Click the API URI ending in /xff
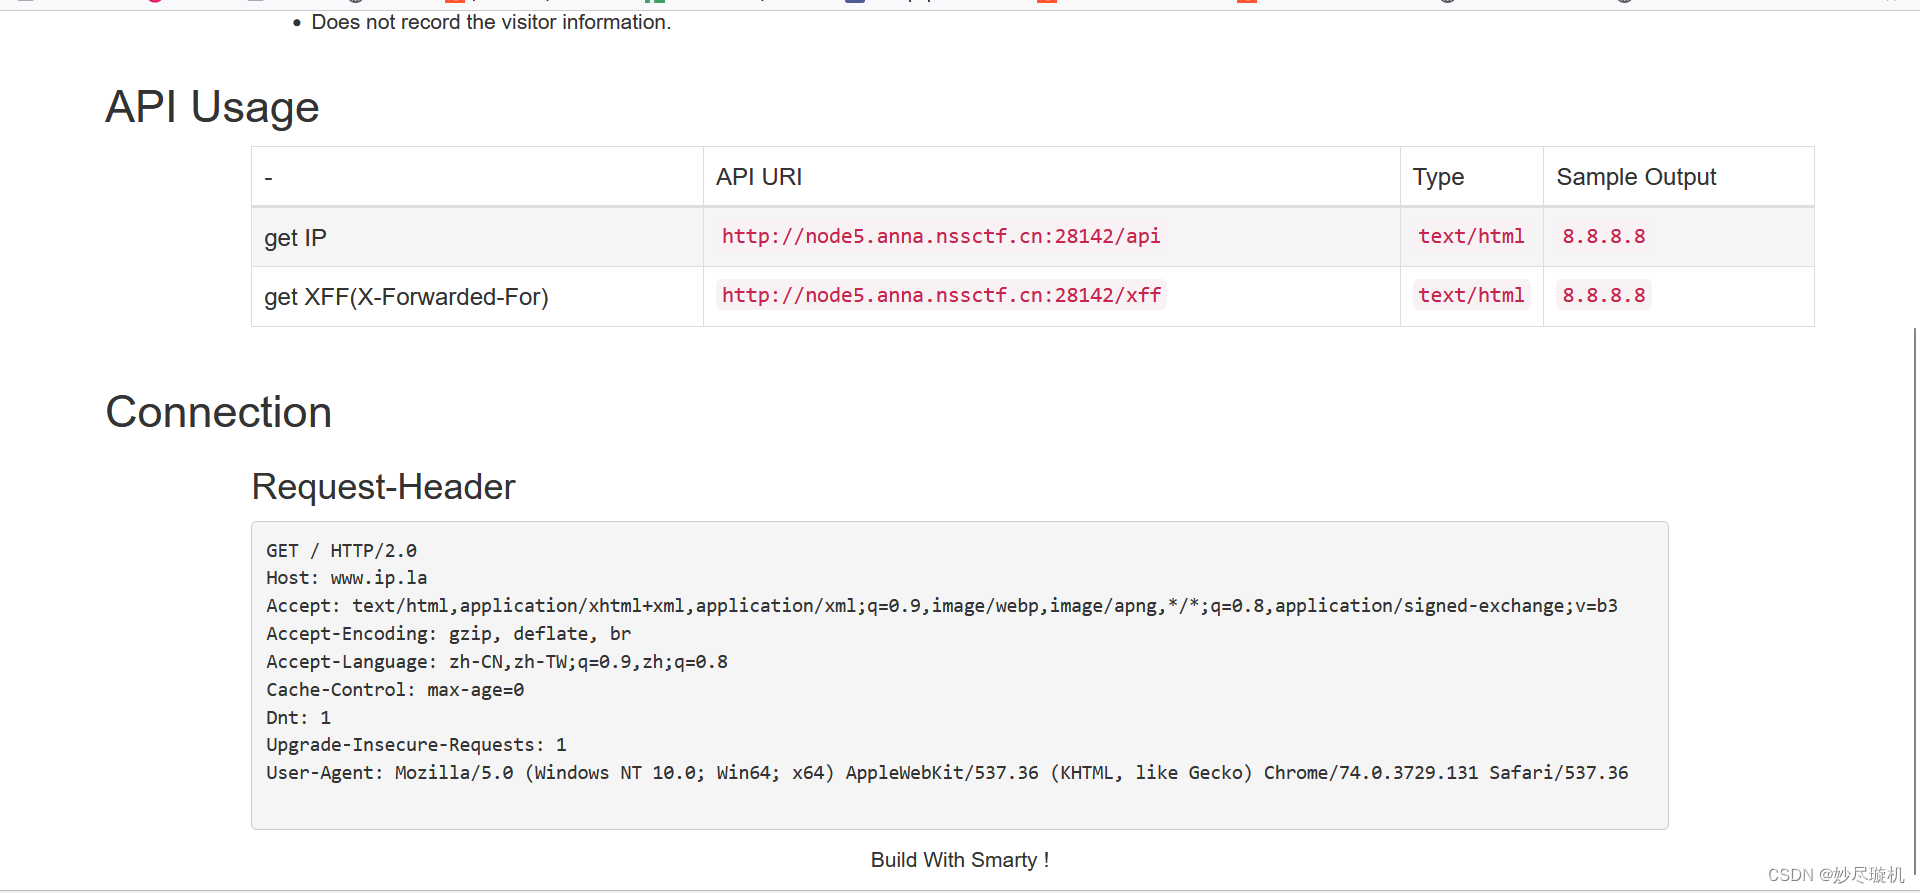This screenshot has height=893, width=1920. [x=941, y=295]
